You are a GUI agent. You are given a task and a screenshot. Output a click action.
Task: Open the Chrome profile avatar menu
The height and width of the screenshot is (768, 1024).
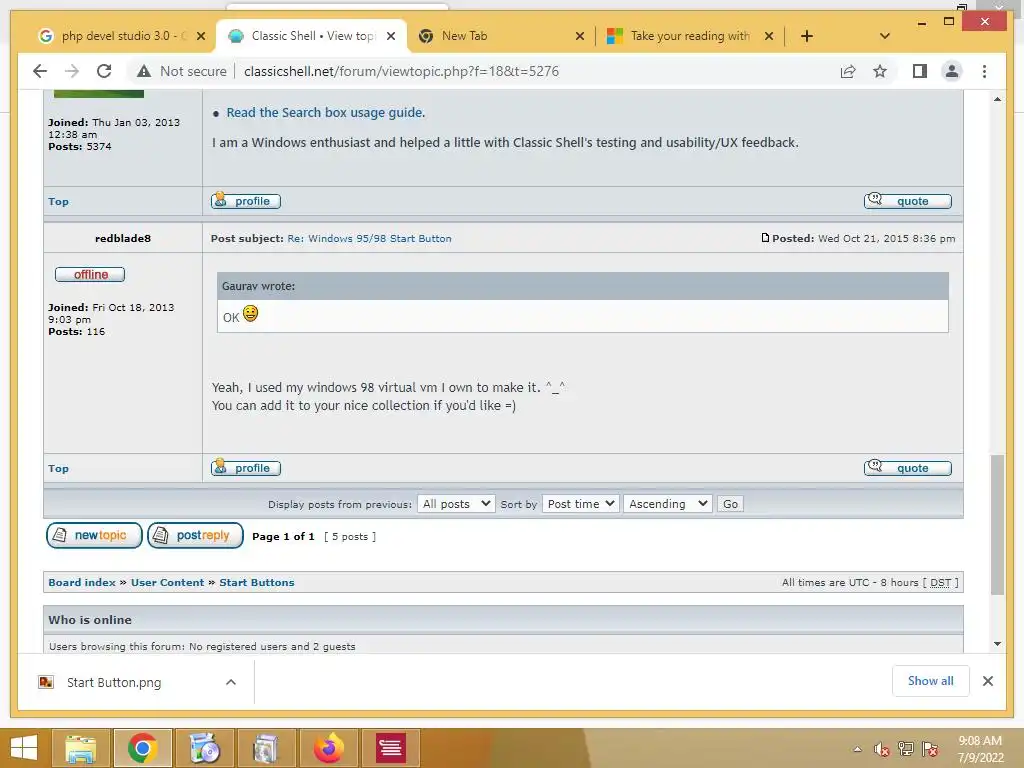click(952, 71)
